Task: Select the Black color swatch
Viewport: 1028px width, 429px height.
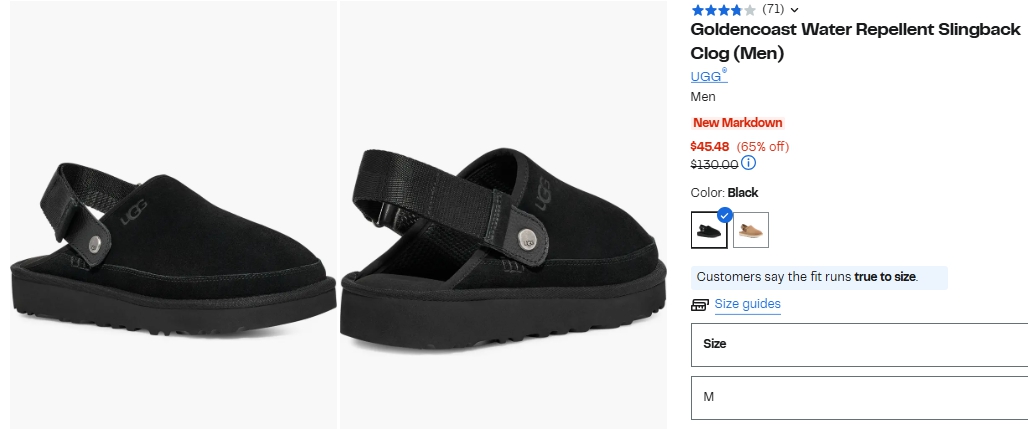Action: (x=709, y=231)
